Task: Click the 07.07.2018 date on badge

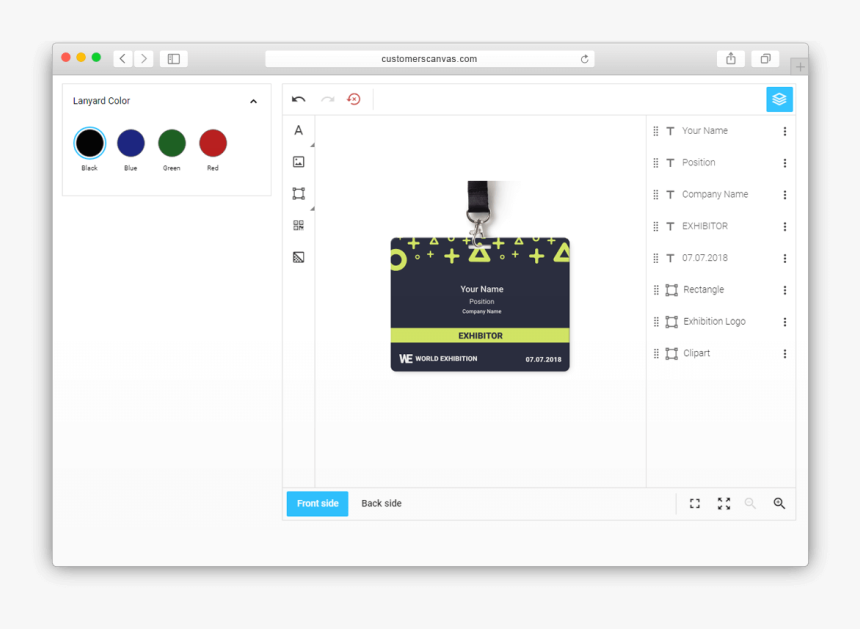Action: [x=543, y=360]
